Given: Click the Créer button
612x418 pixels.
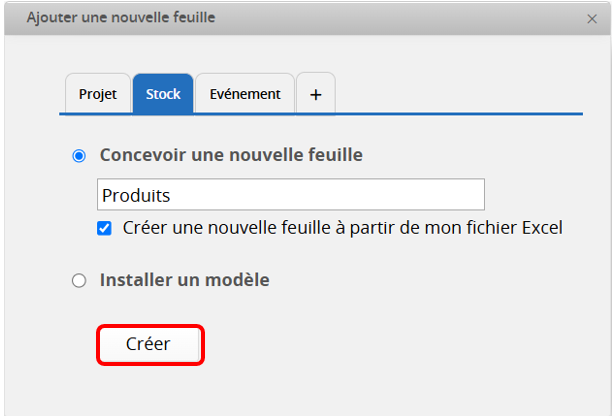Looking at the screenshot, I should click(150, 344).
